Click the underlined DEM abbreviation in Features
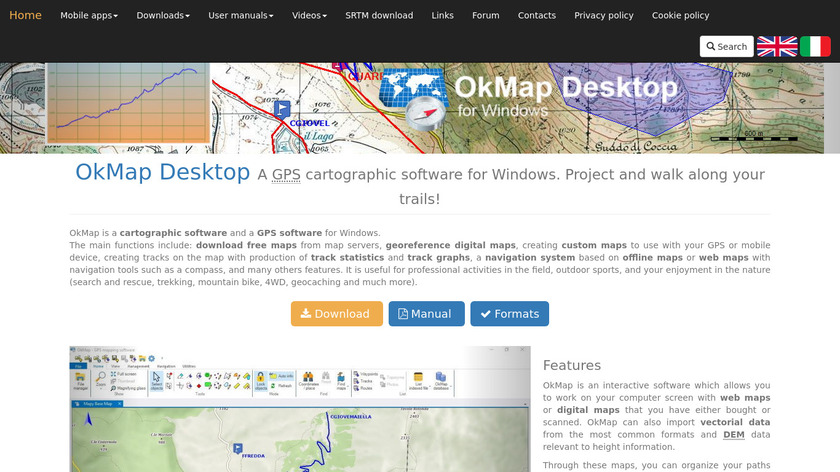 point(733,434)
